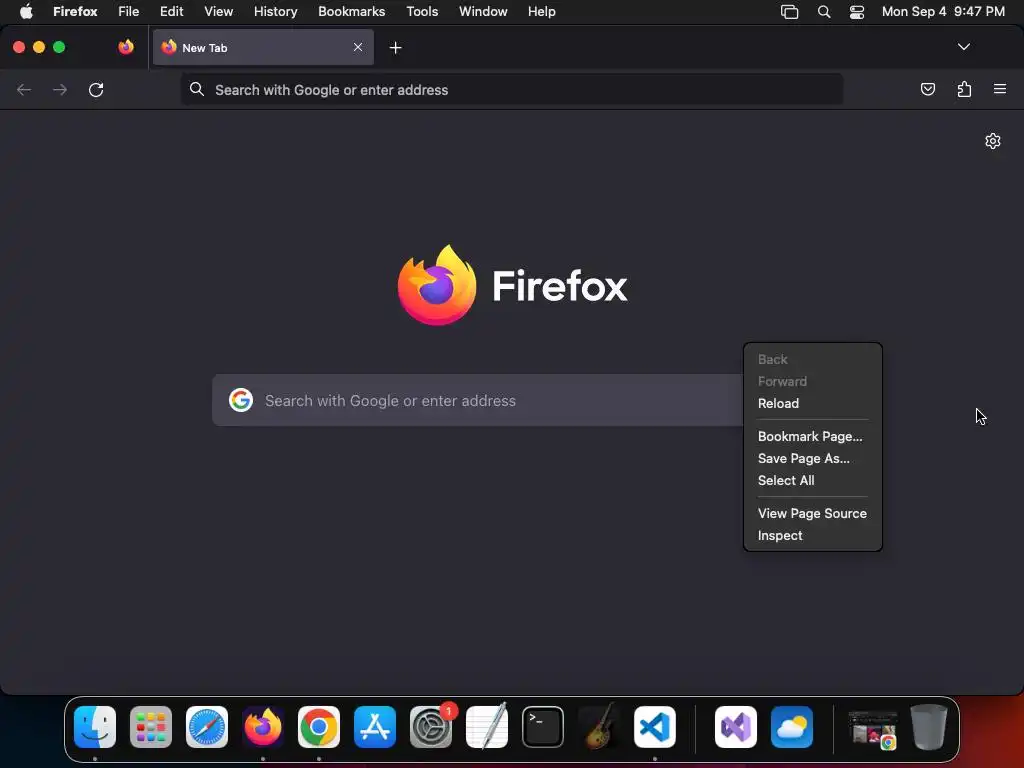This screenshot has height=768, width=1024.
Task: Open Visual Studio purple icon in Dock
Action: (x=736, y=727)
